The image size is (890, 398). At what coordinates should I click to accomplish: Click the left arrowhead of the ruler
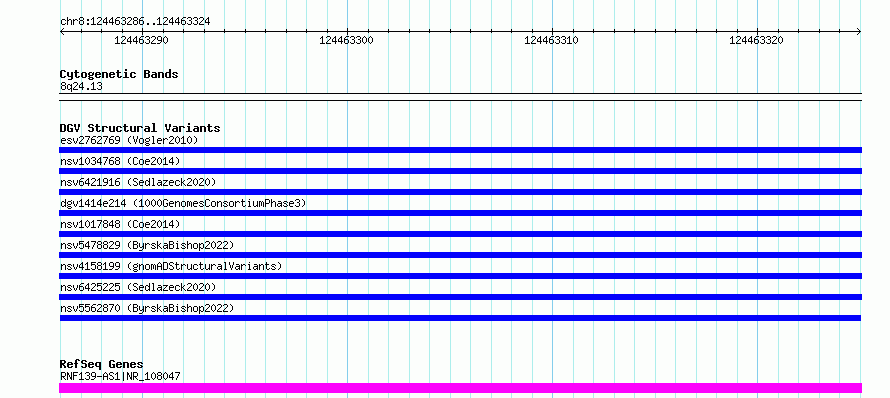coord(62,32)
